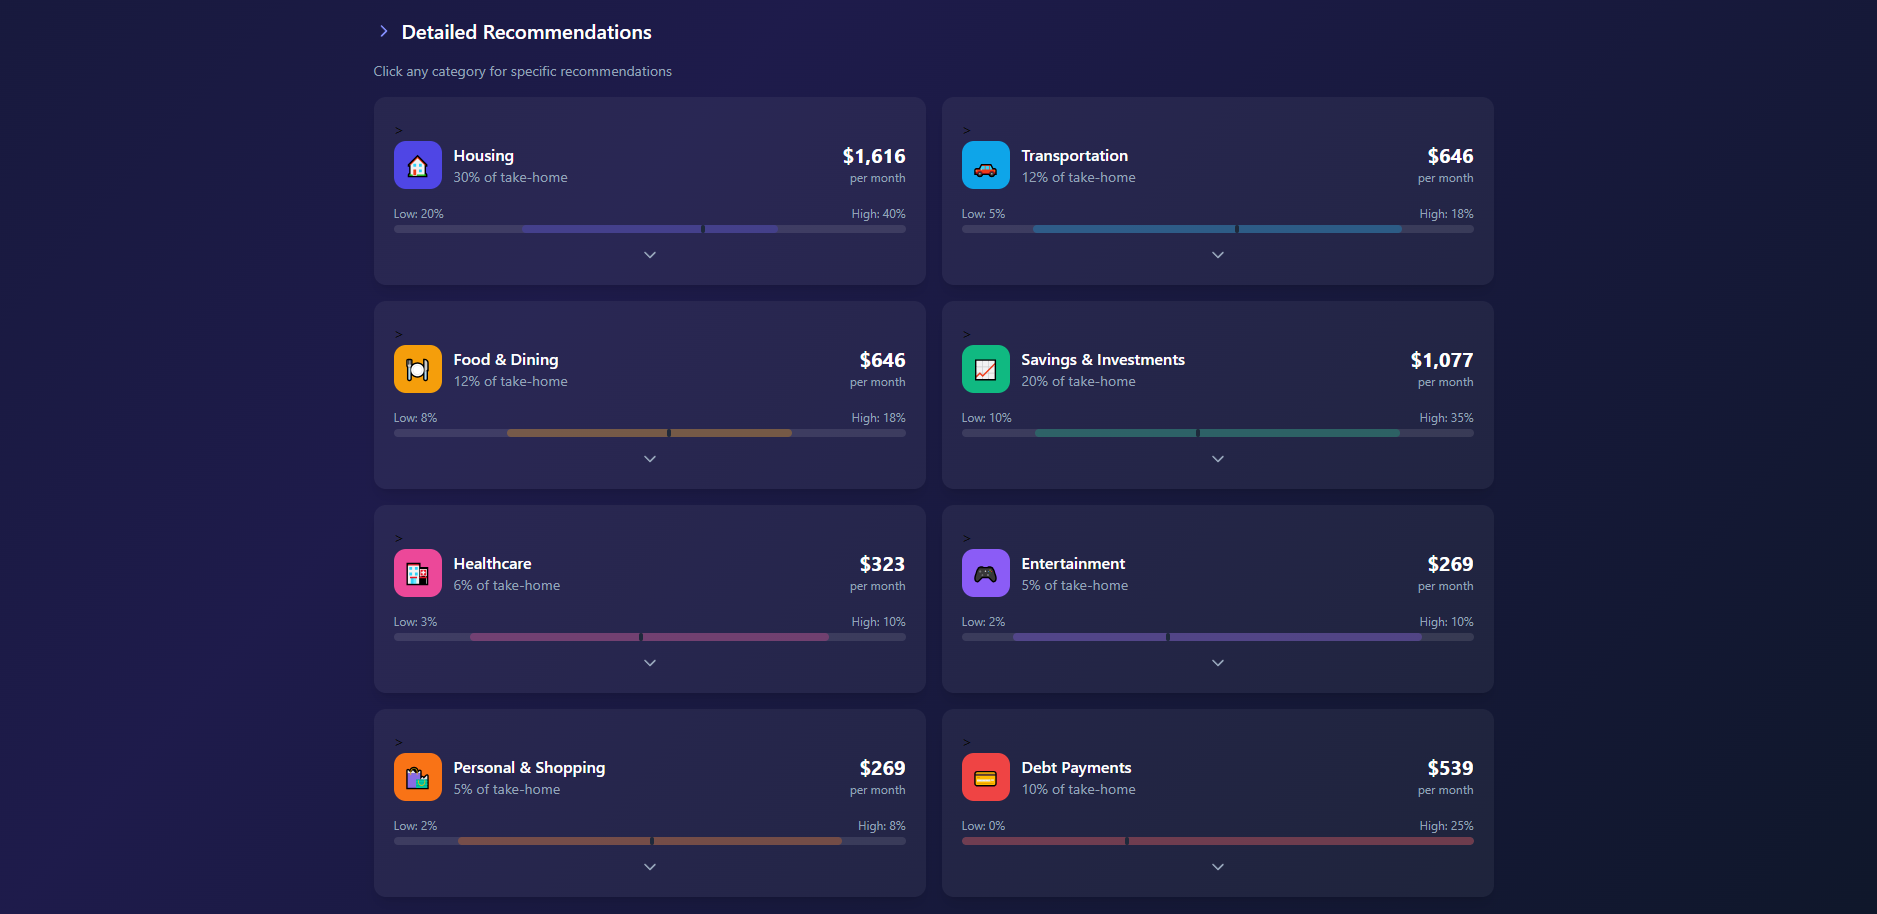Click the Housing house icon
Screen dimensions: 1877x914
(x=417, y=164)
